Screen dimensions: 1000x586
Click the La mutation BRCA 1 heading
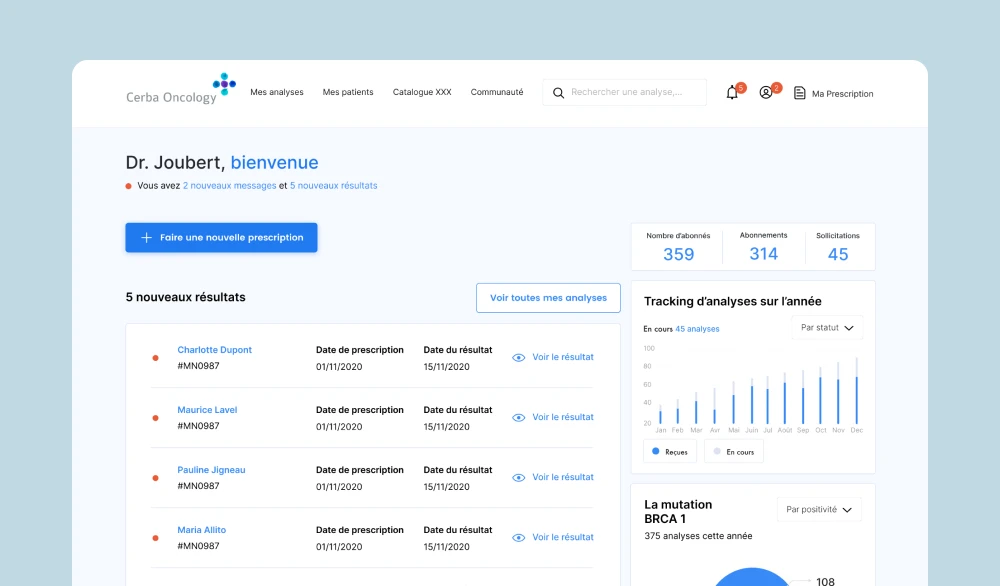pos(678,511)
